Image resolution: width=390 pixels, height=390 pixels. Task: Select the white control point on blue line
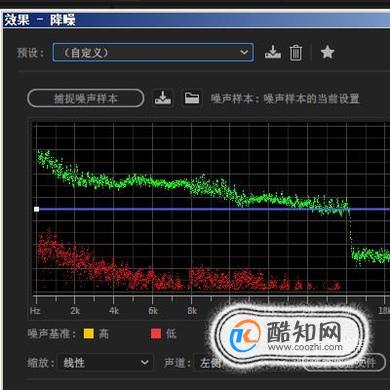37,209
